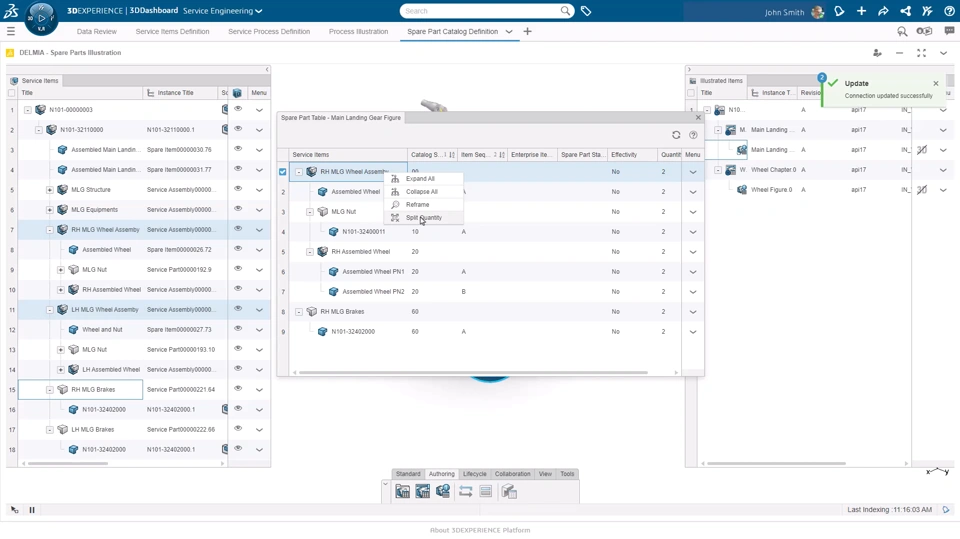Image resolution: width=960 pixels, height=539 pixels.
Task: Open the tools wrench icon in top bar
Action: point(928,11)
